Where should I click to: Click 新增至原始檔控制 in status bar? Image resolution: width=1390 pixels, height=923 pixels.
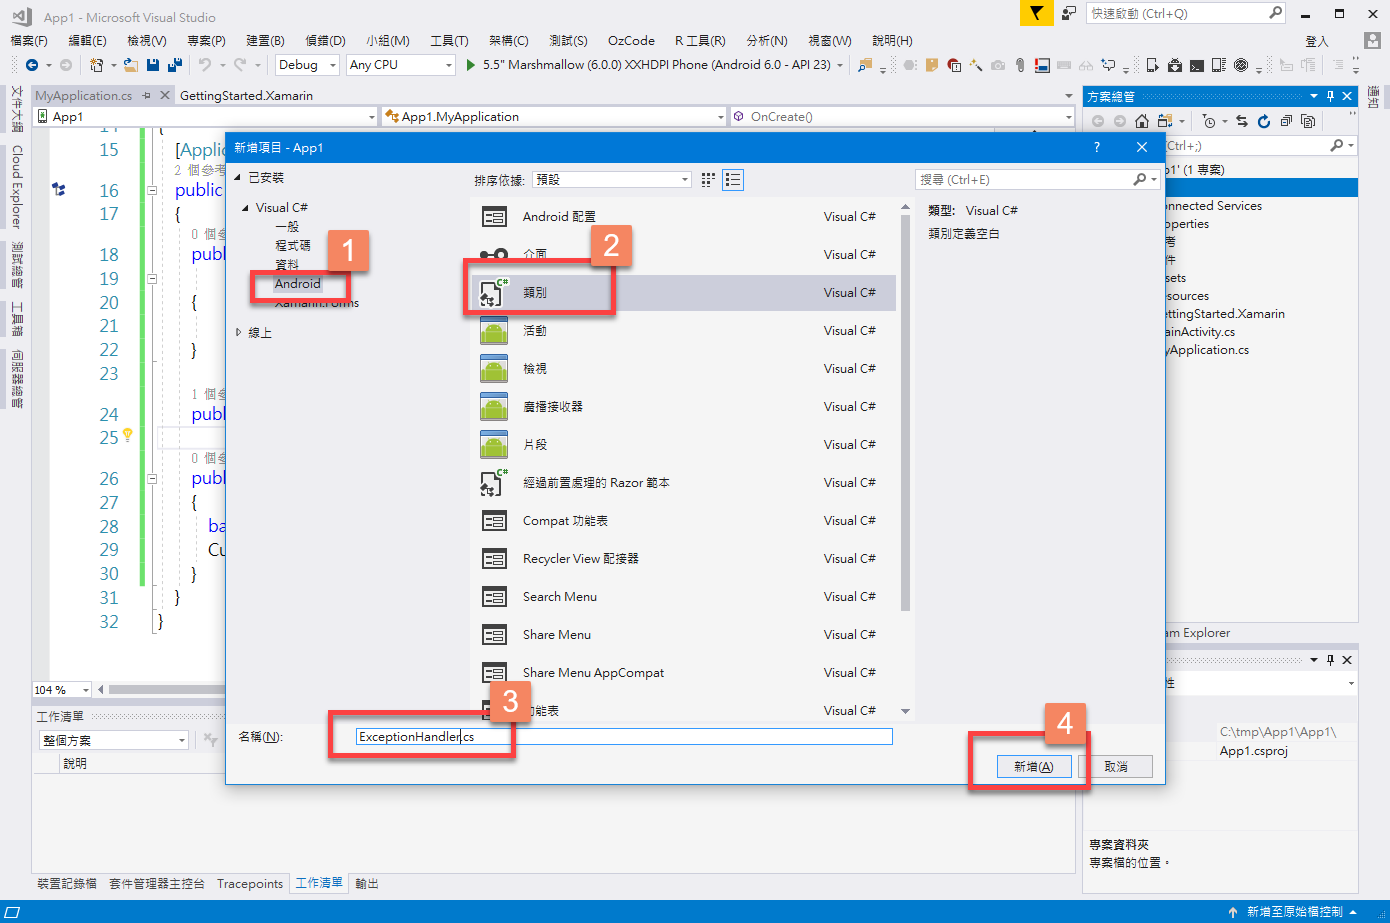click(1294, 912)
